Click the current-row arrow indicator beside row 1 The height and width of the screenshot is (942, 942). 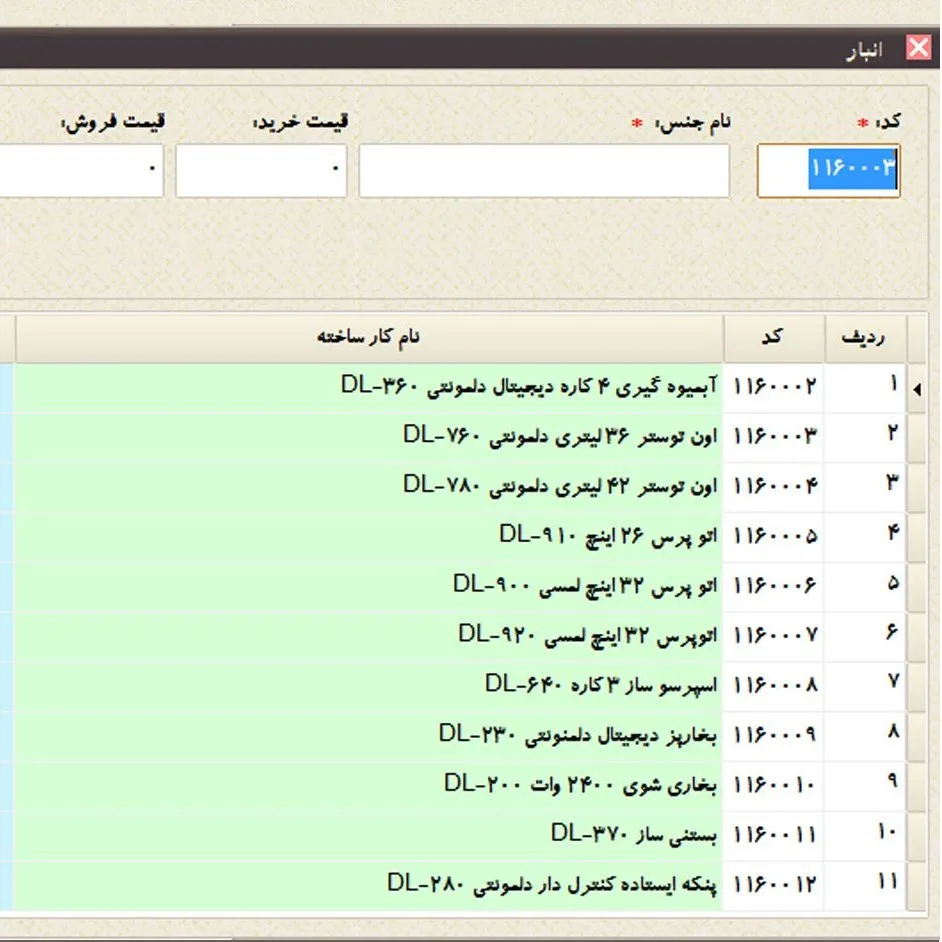tap(916, 388)
